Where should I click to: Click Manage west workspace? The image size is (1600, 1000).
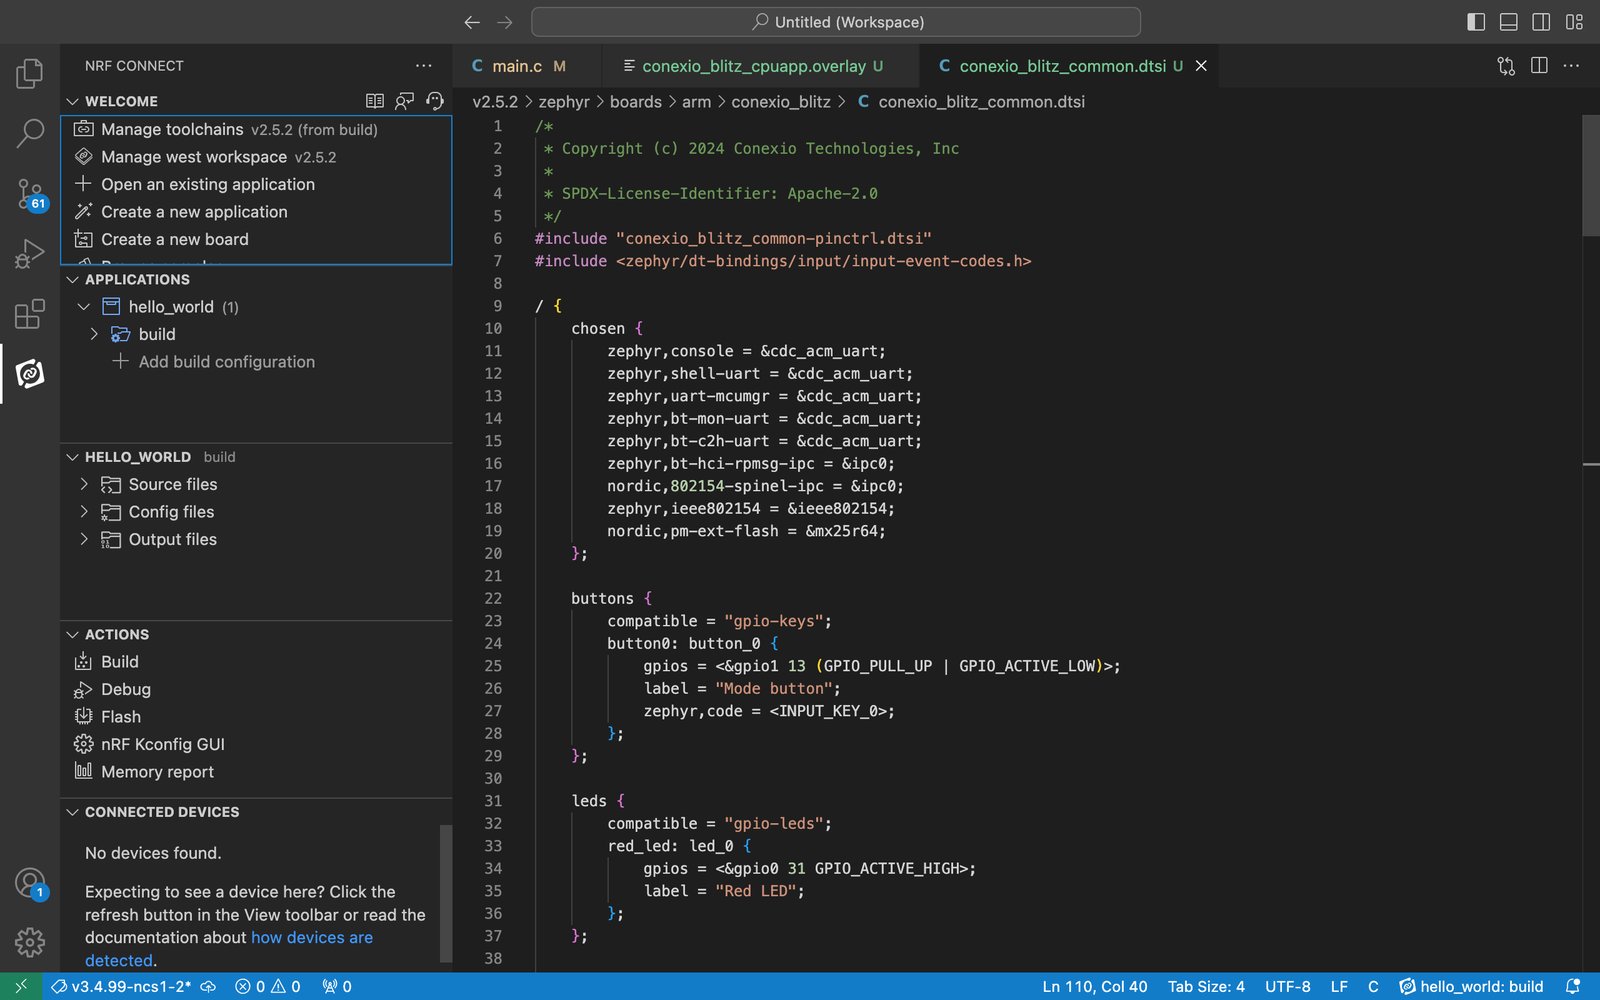click(256, 157)
